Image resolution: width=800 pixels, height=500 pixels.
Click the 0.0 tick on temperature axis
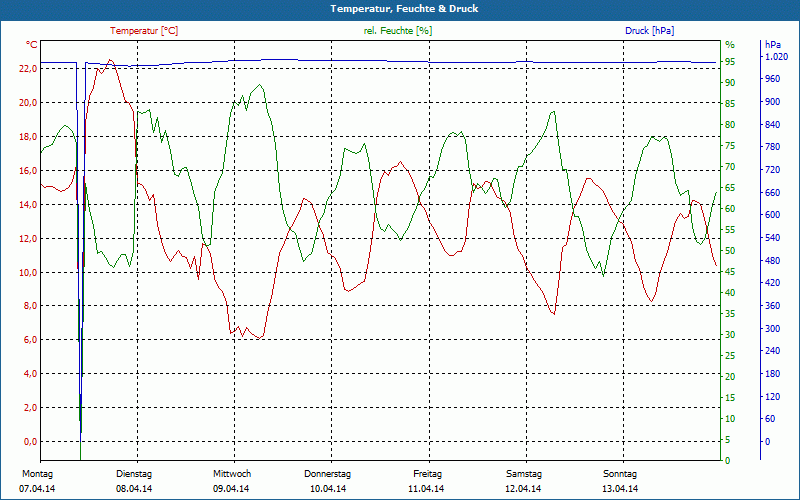point(29,442)
